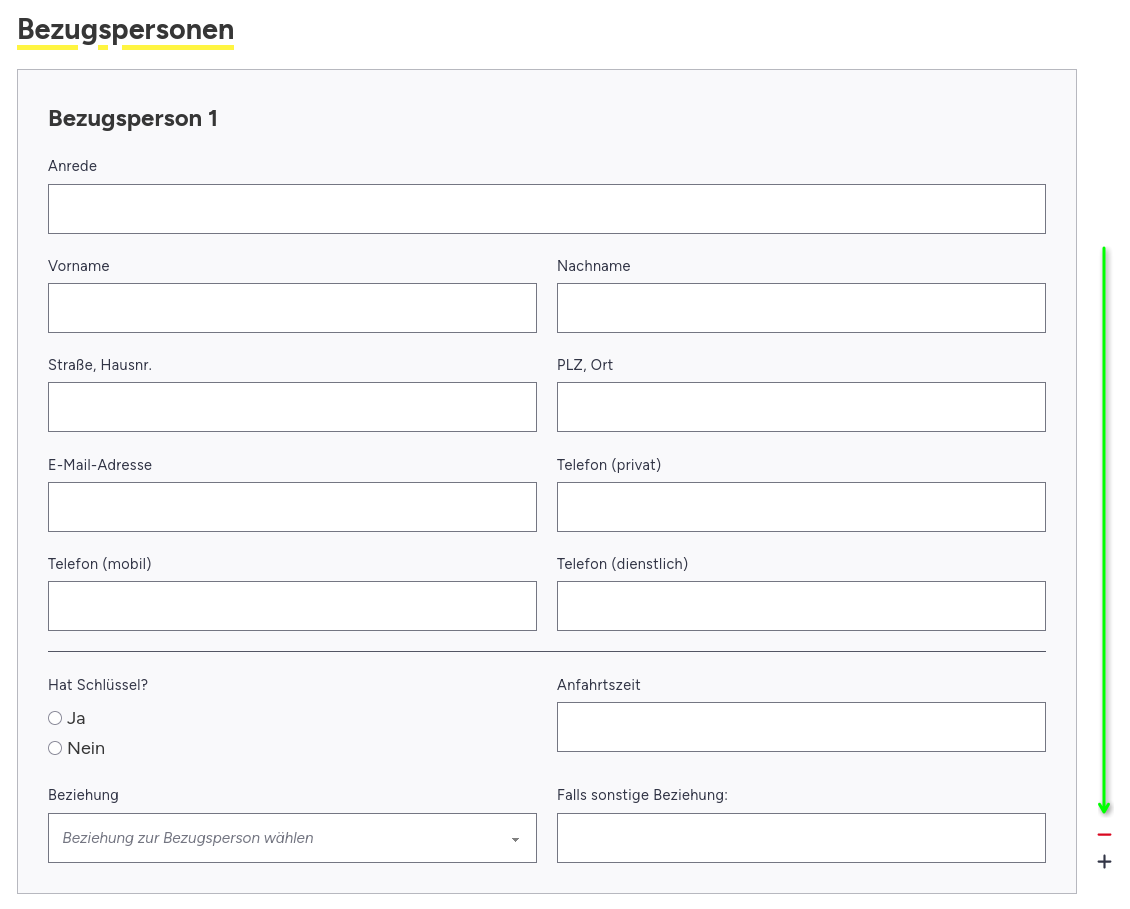The height and width of the screenshot is (909, 1130).
Task: Click the red minus remove icon
Action: click(1104, 835)
